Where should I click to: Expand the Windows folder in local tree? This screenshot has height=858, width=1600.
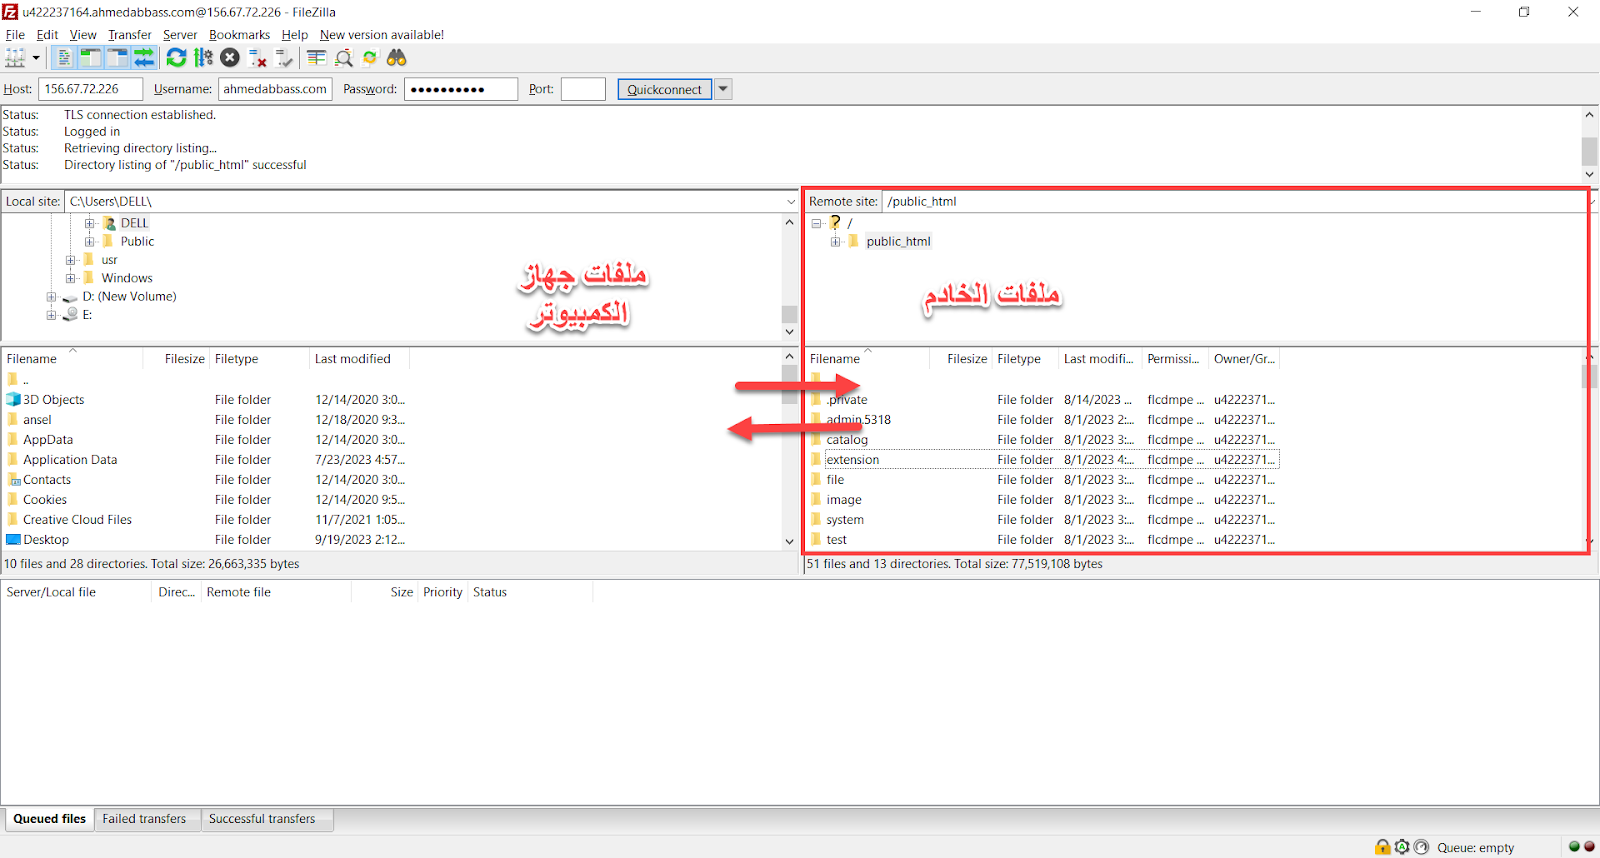pyautogui.click(x=71, y=278)
